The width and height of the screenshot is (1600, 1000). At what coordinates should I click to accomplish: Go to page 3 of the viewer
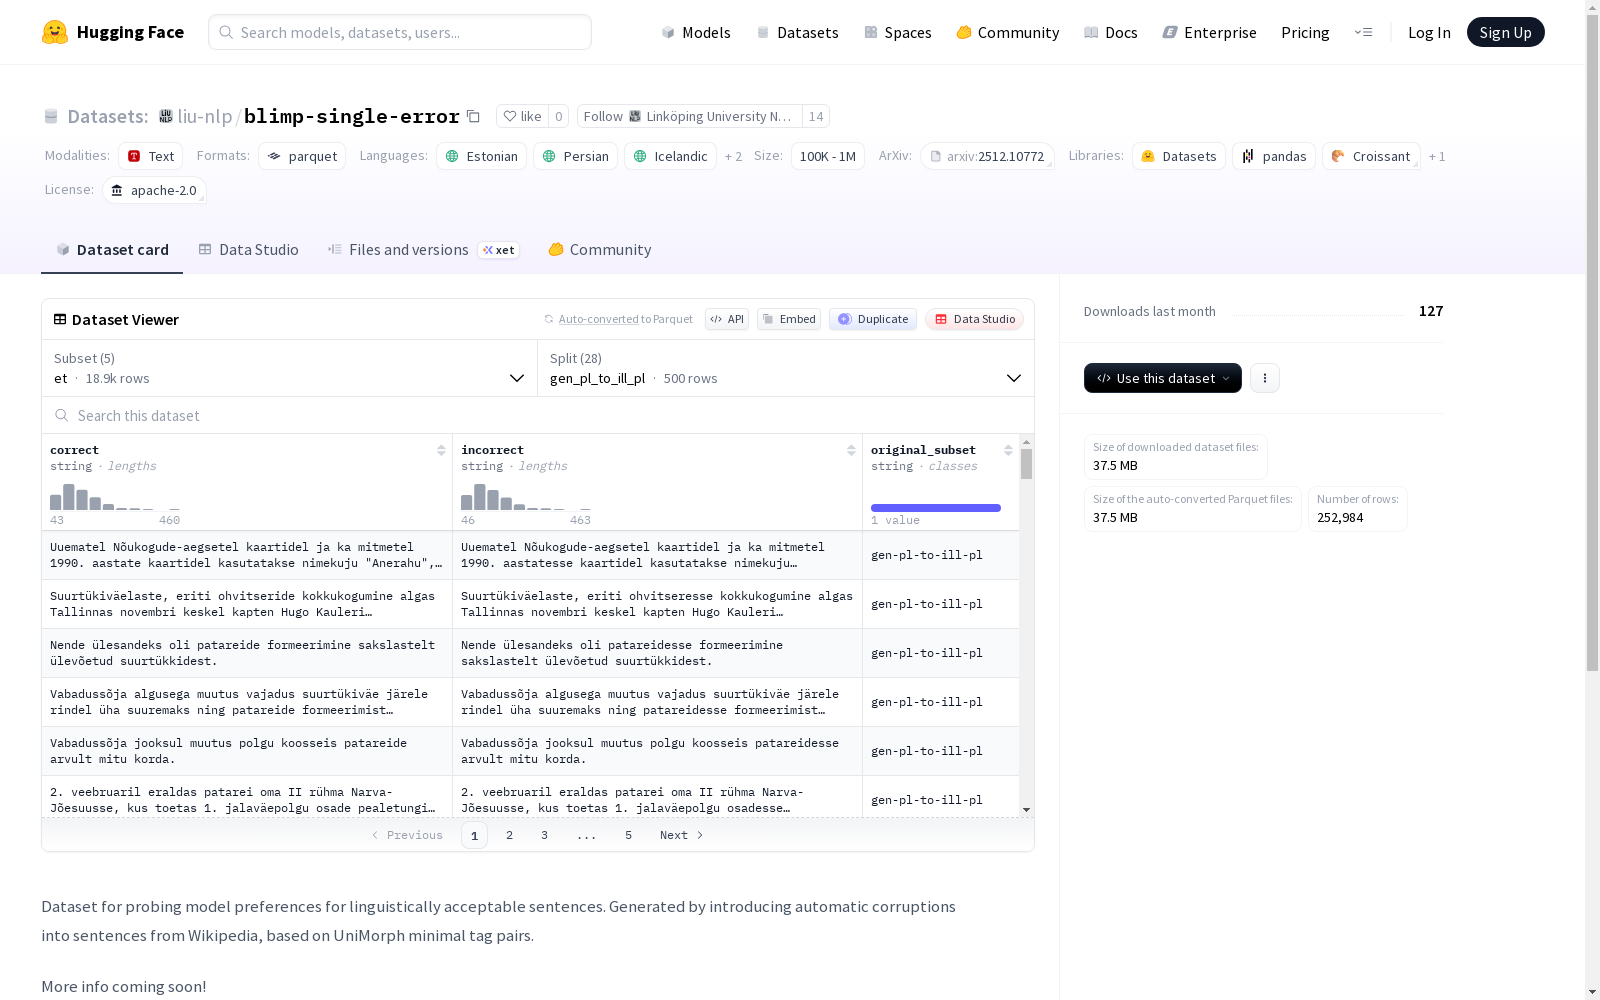pyautogui.click(x=544, y=835)
